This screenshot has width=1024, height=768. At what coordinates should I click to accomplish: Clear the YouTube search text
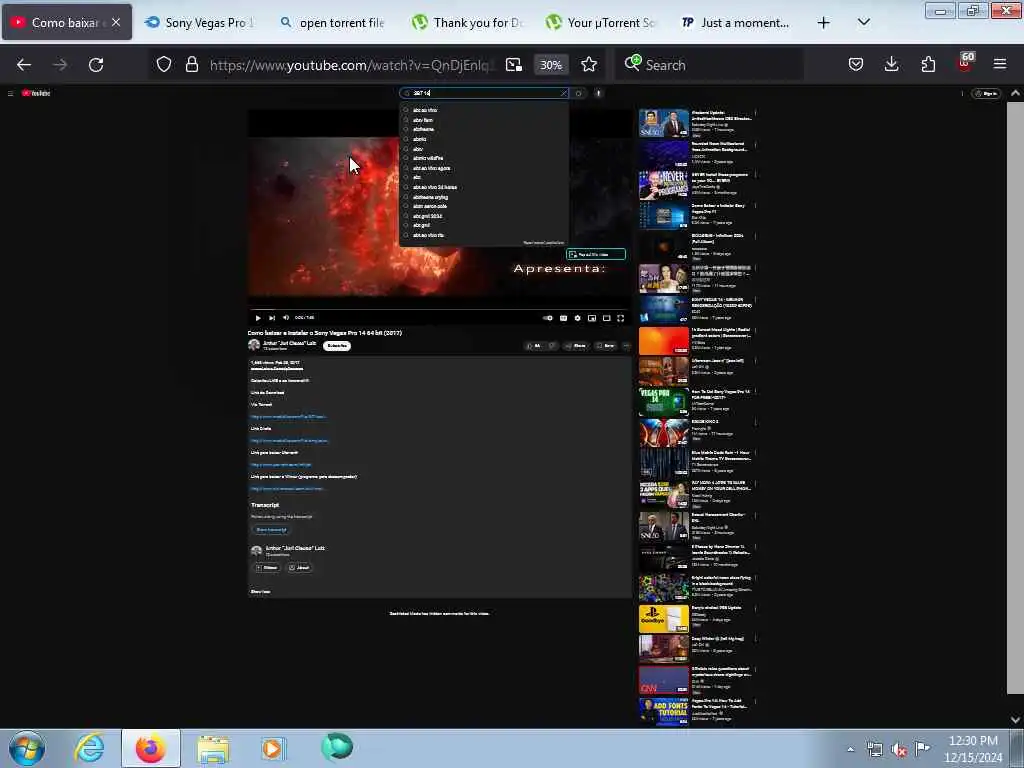click(x=564, y=93)
